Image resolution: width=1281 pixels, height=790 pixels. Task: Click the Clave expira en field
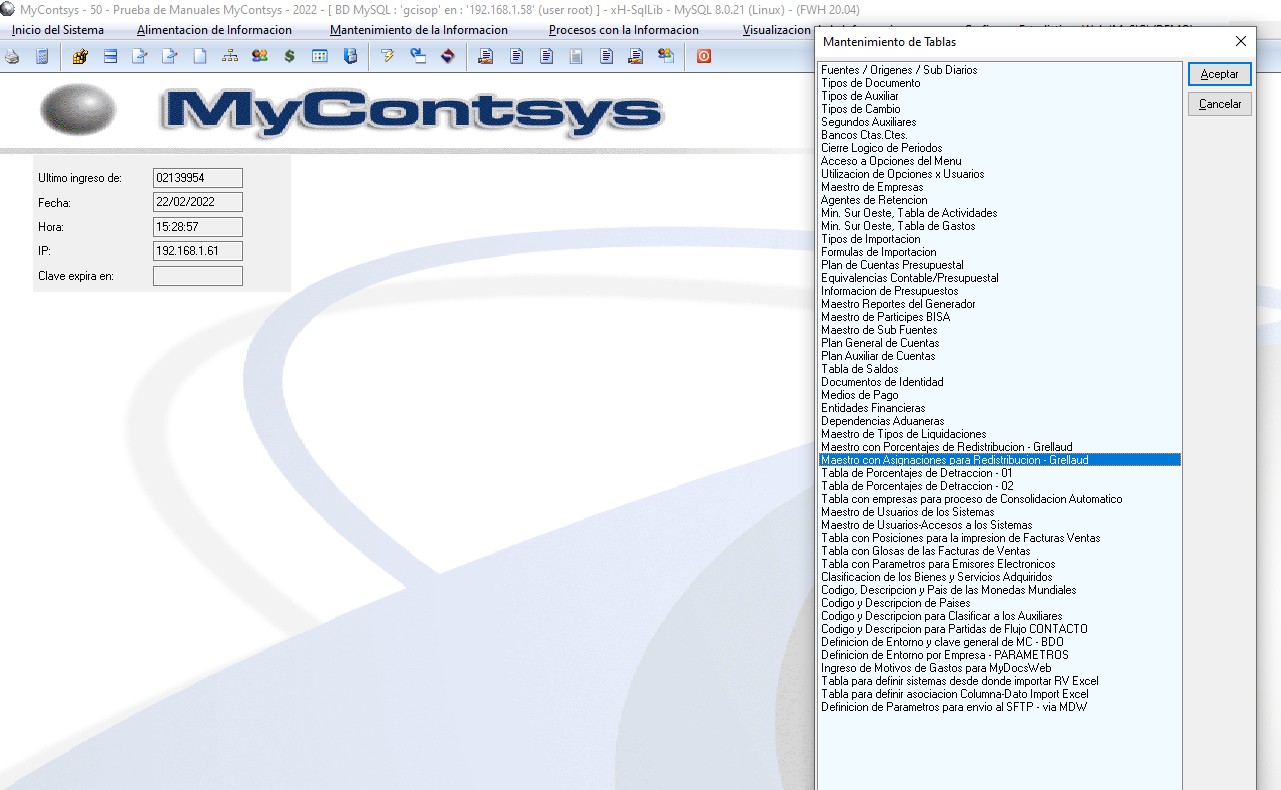(197, 276)
